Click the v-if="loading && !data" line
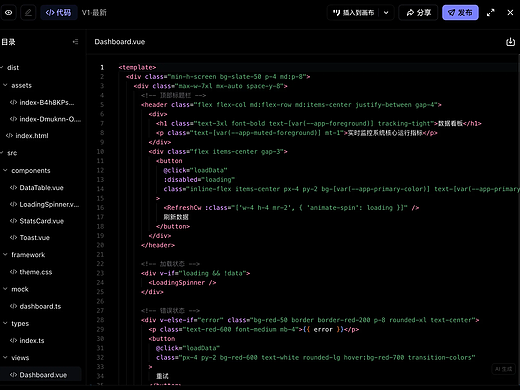Screen dimensions: 520x390 [x=195, y=273]
